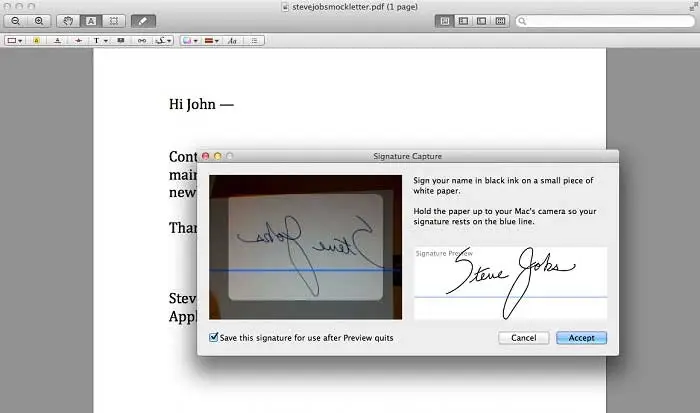Open the annotations list button
This screenshot has height=413, width=700.
(x=254, y=41)
